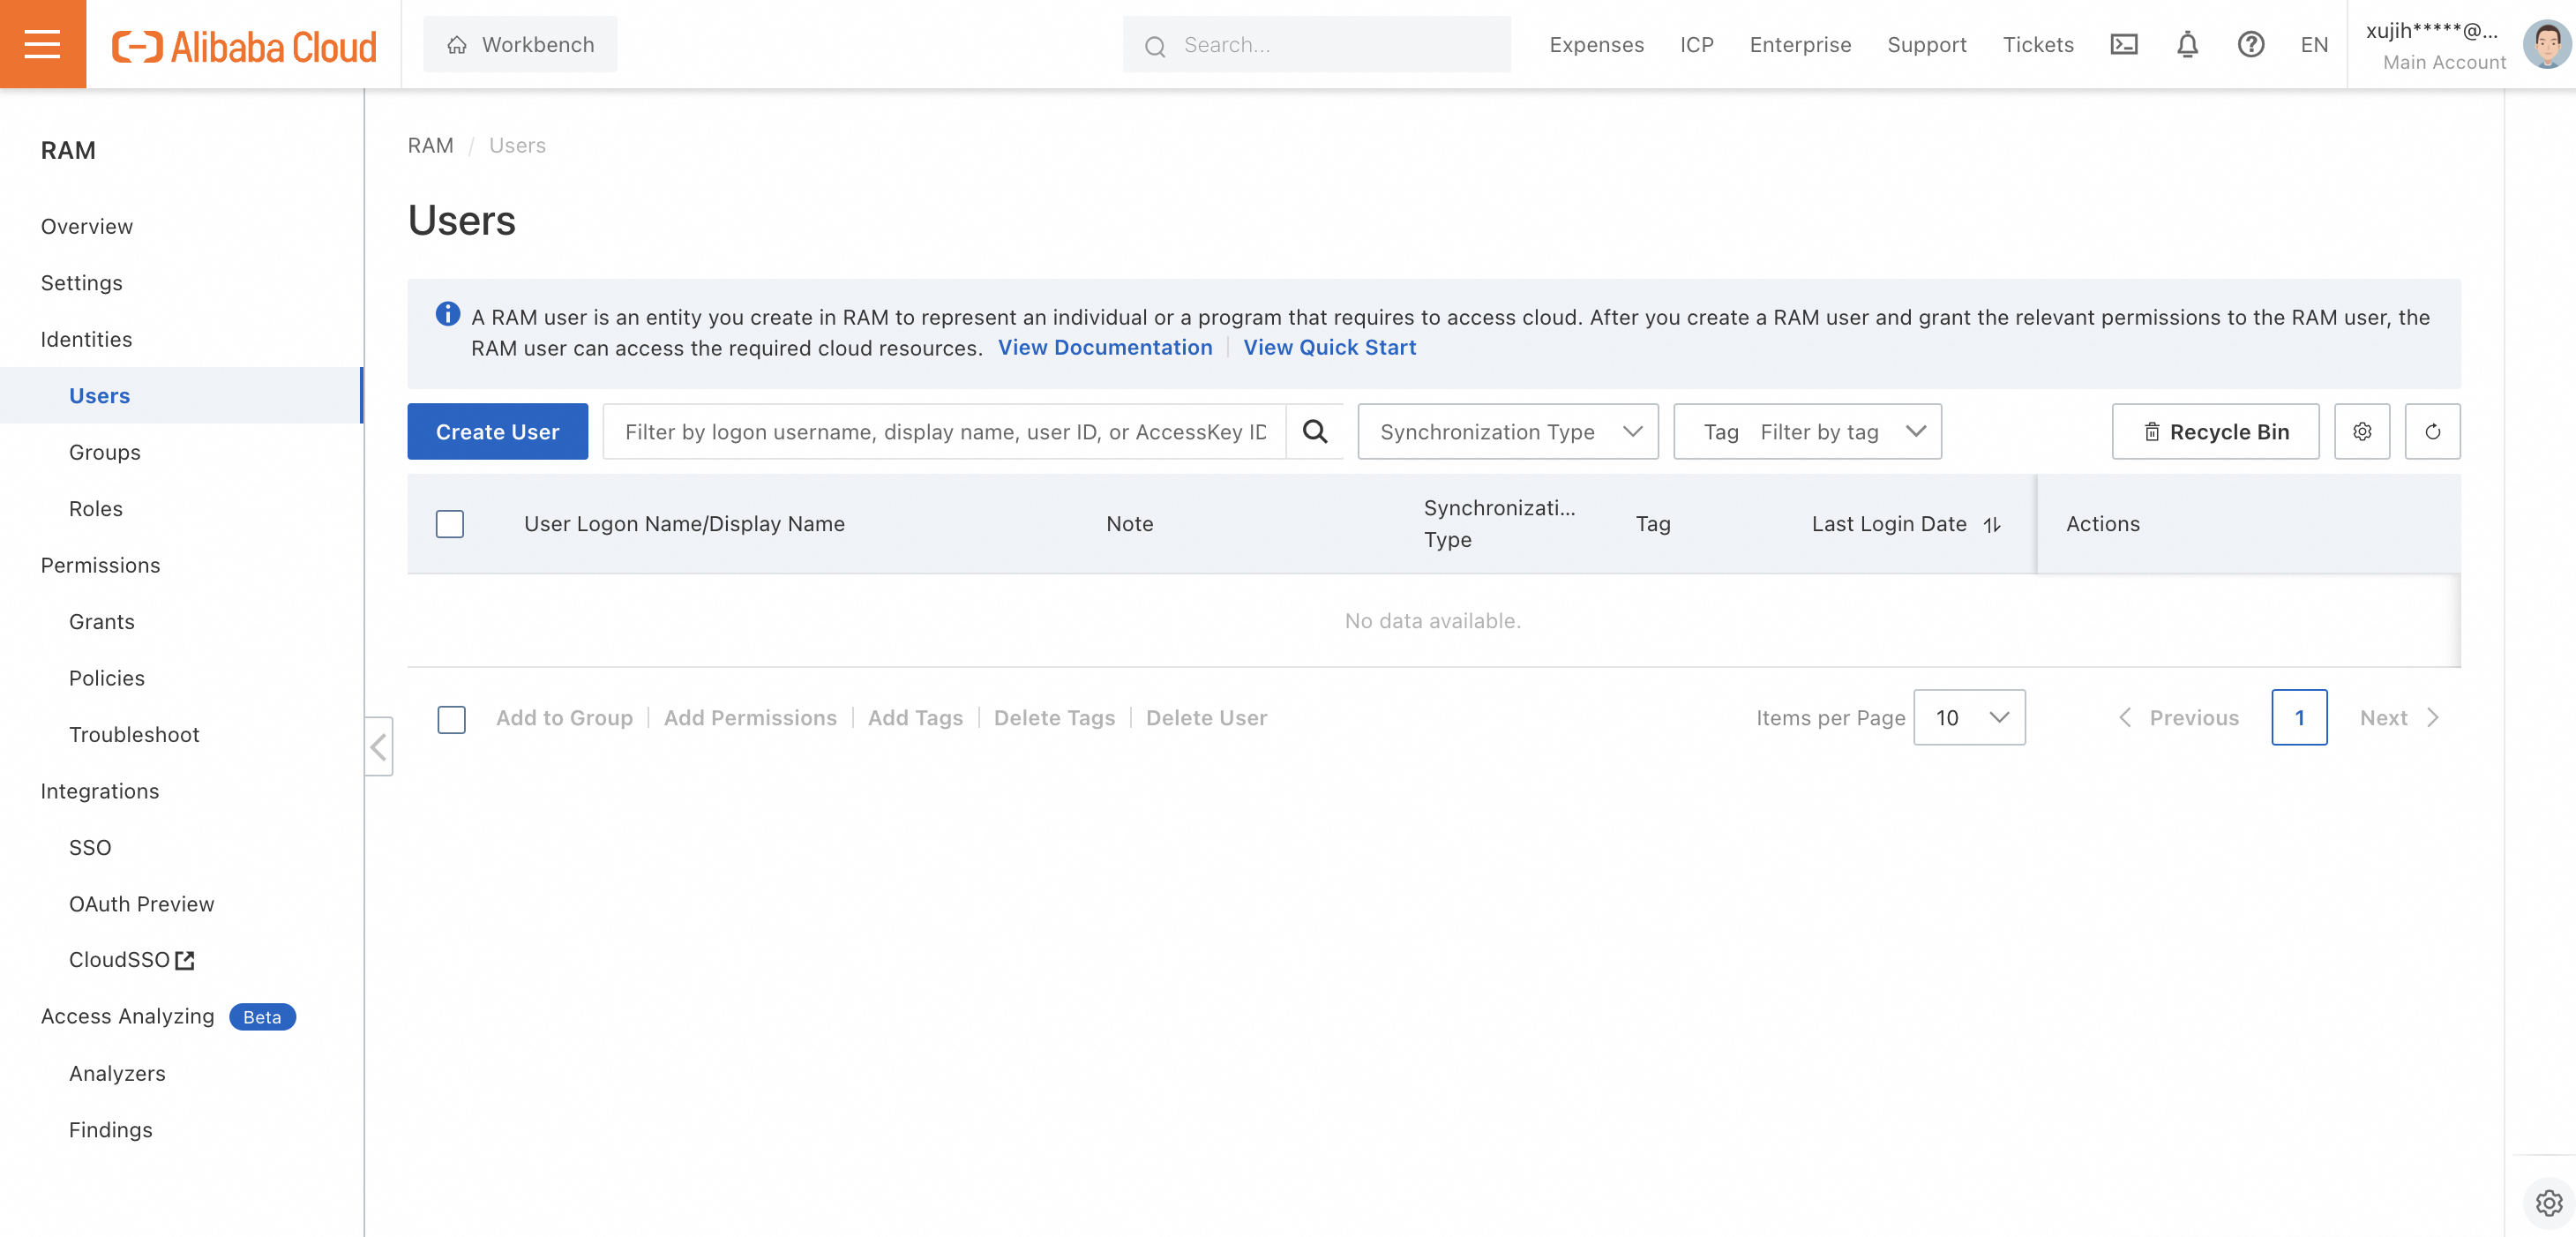The width and height of the screenshot is (2576, 1237).
Task: Click Delete User bulk action
Action: [1206, 717]
